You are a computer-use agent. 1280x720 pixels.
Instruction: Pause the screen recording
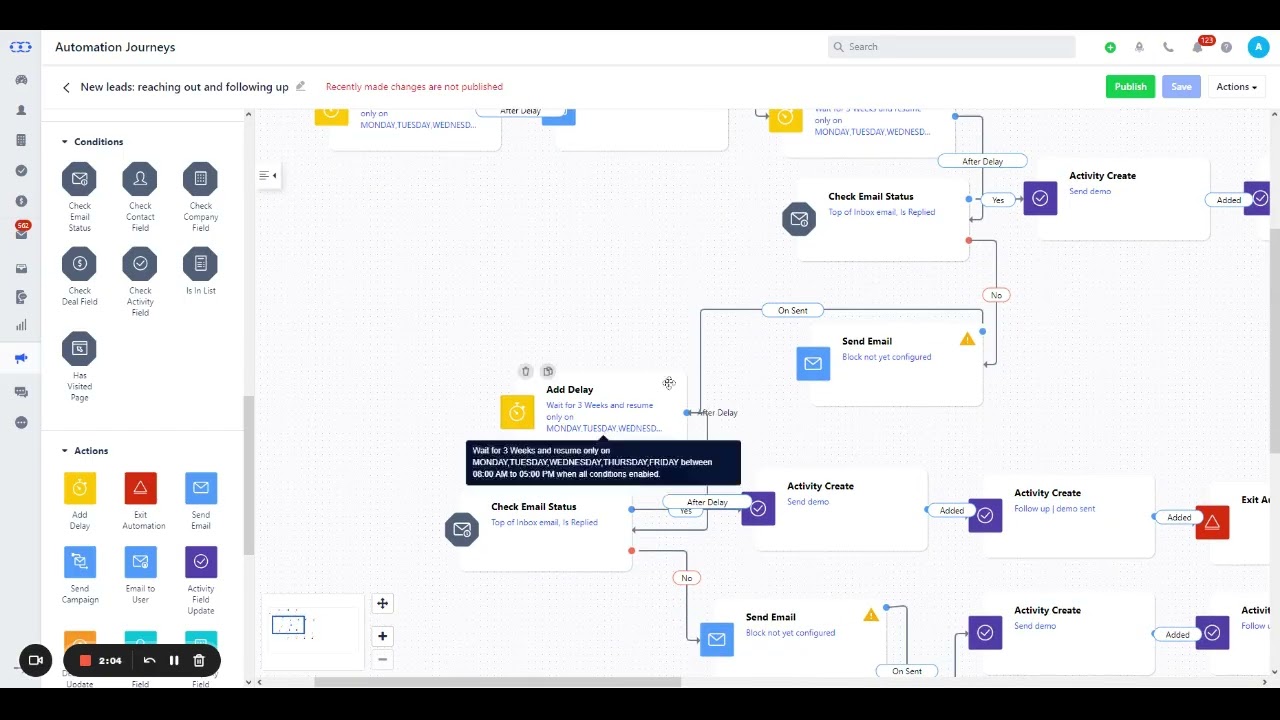coord(174,660)
